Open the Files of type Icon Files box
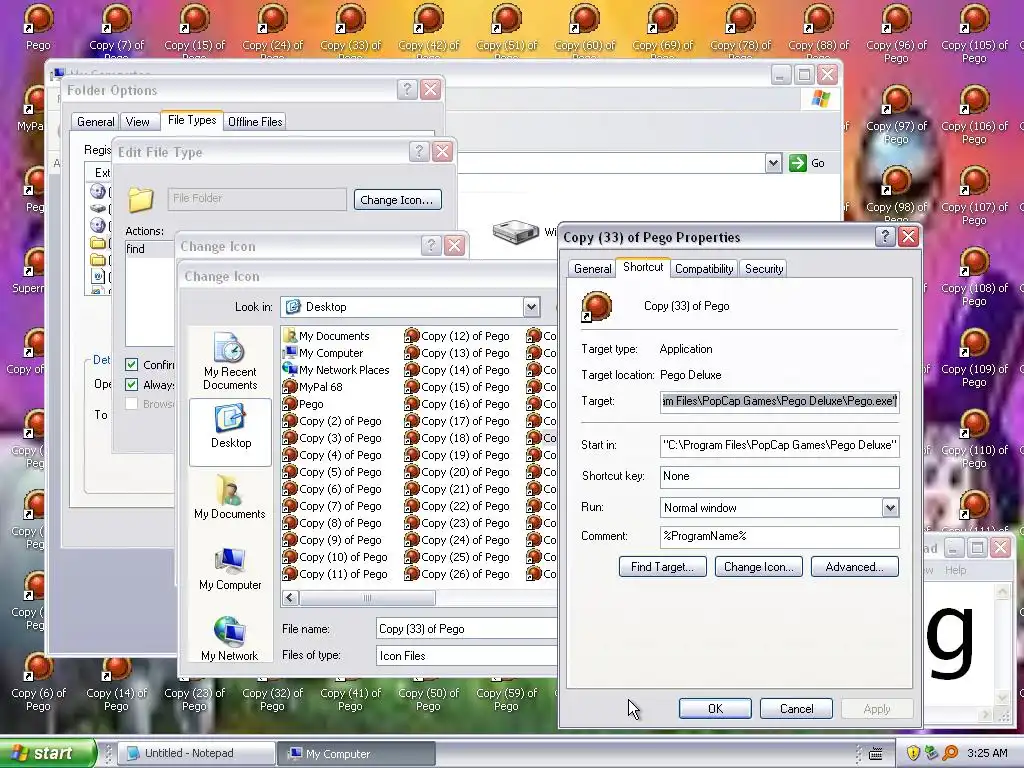1024x768 pixels. tap(466, 656)
